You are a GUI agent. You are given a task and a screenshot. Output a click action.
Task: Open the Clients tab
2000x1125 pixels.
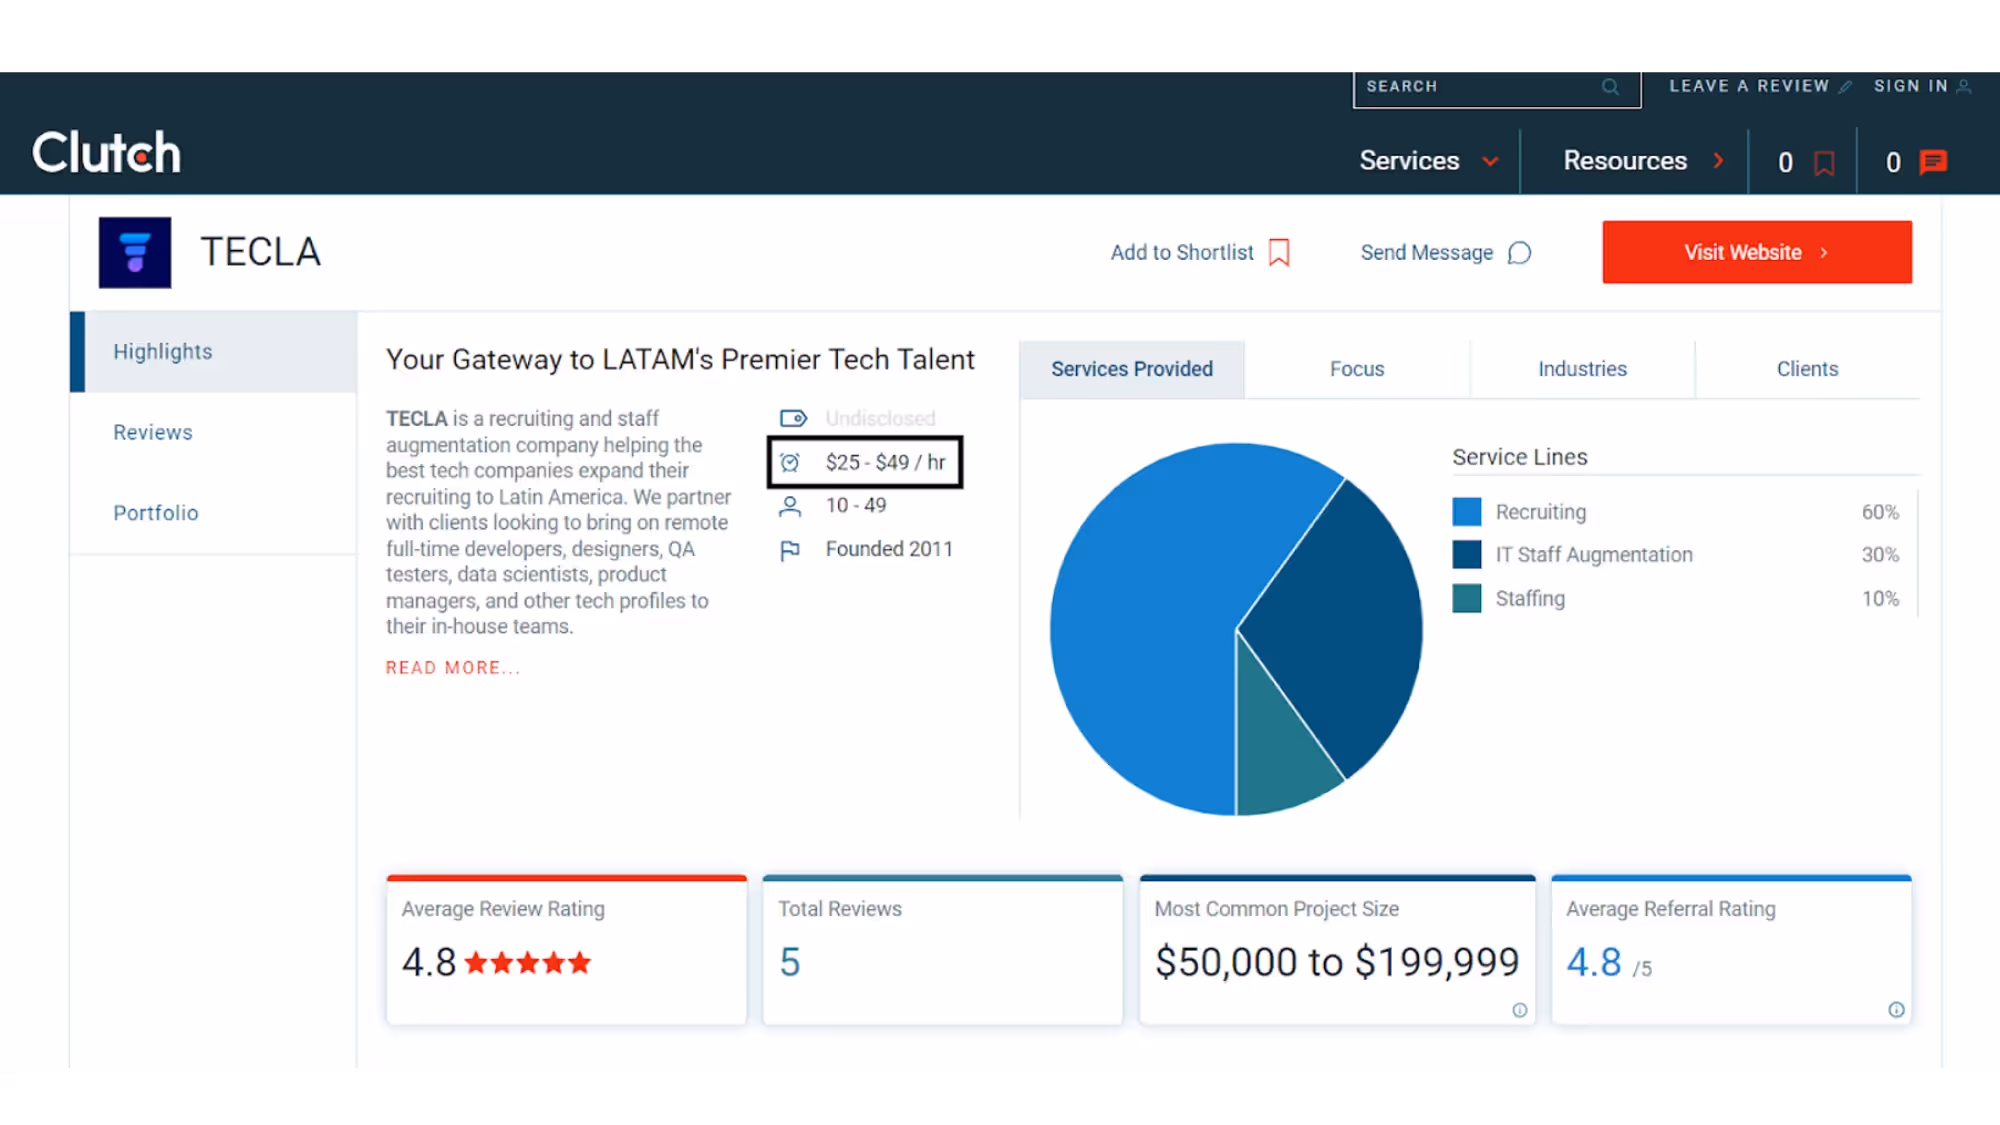click(x=1807, y=369)
